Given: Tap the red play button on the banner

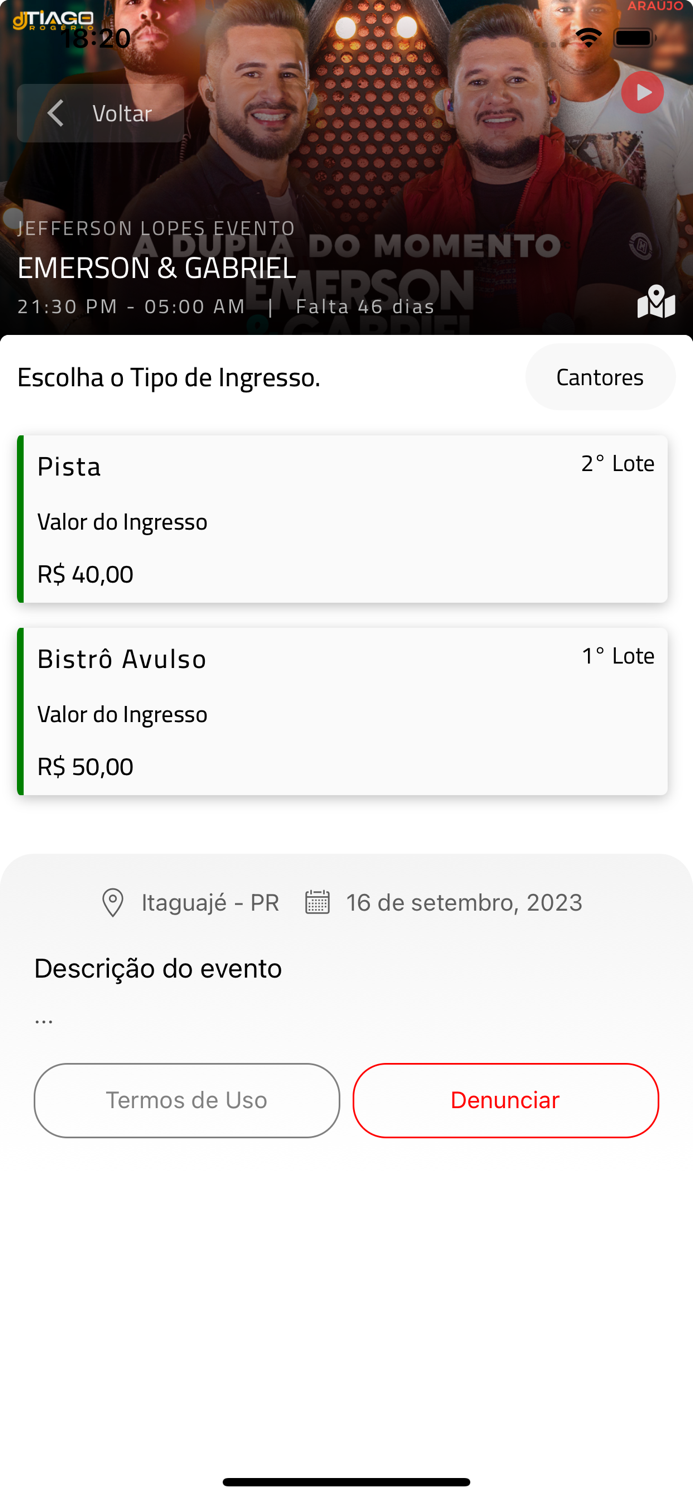Looking at the screenshot, I should tap(643, 92).
